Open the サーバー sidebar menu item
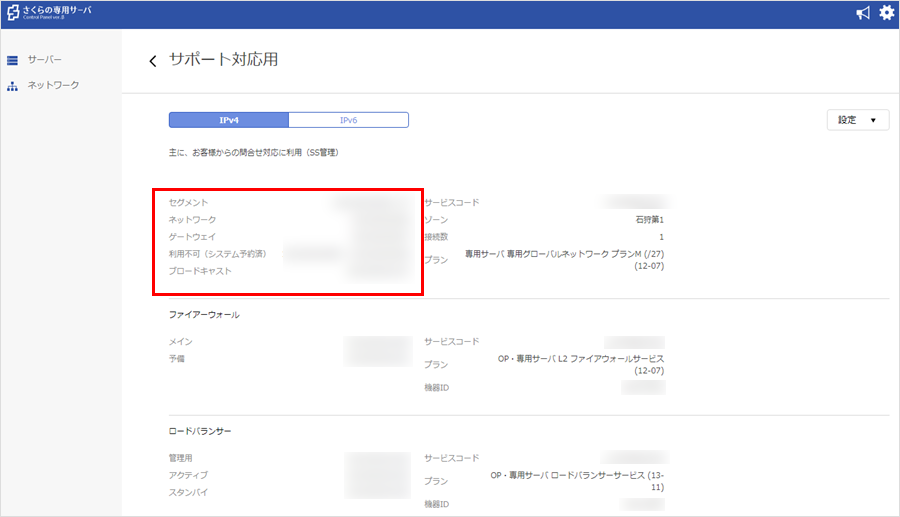Viewport: 900px width, 517px height. click(x=44, y=61)
